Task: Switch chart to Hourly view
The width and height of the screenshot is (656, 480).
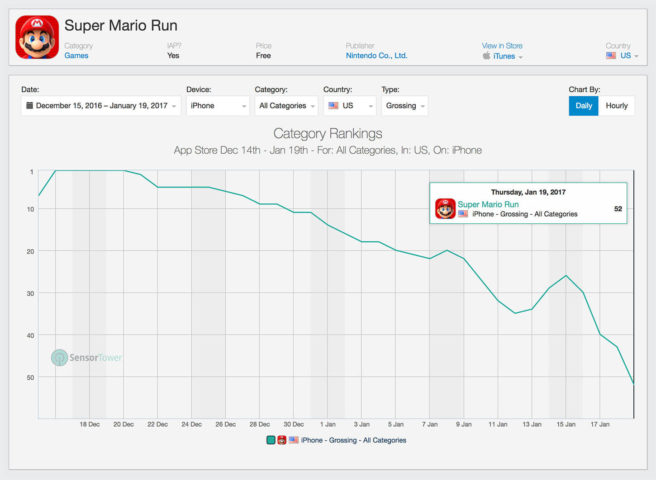Action: 617,105
